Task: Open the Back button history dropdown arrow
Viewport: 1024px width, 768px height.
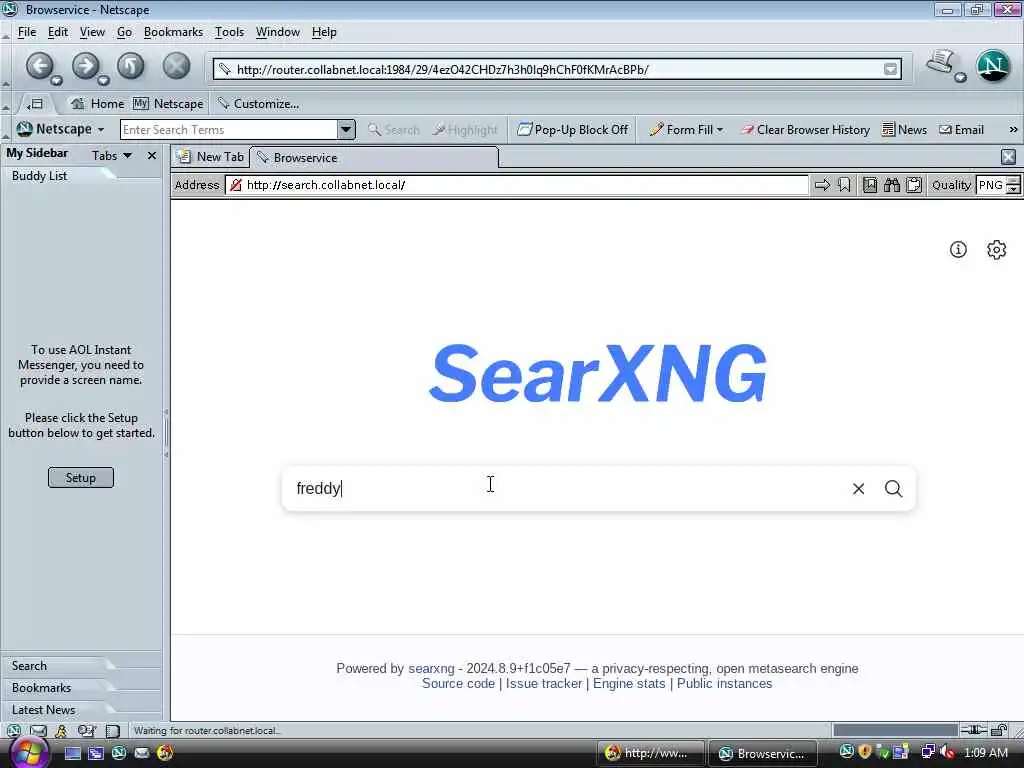Action: coord(57,80)
